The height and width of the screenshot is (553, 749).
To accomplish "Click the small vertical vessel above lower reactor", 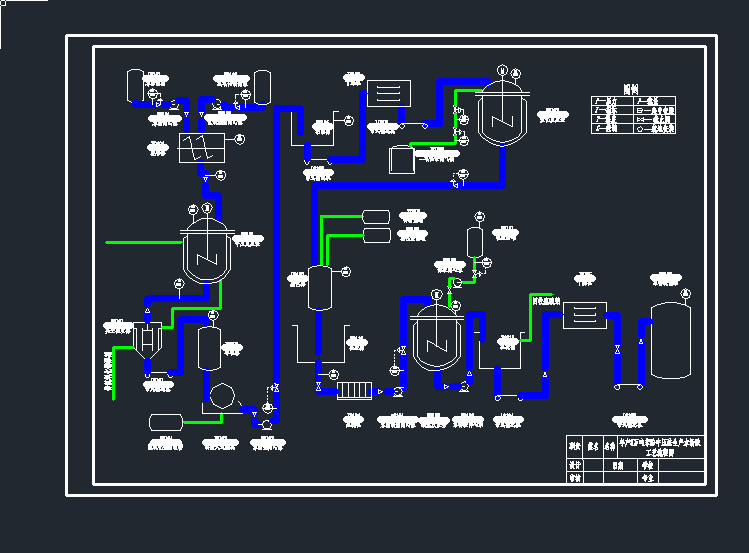I will pos(475,242).
